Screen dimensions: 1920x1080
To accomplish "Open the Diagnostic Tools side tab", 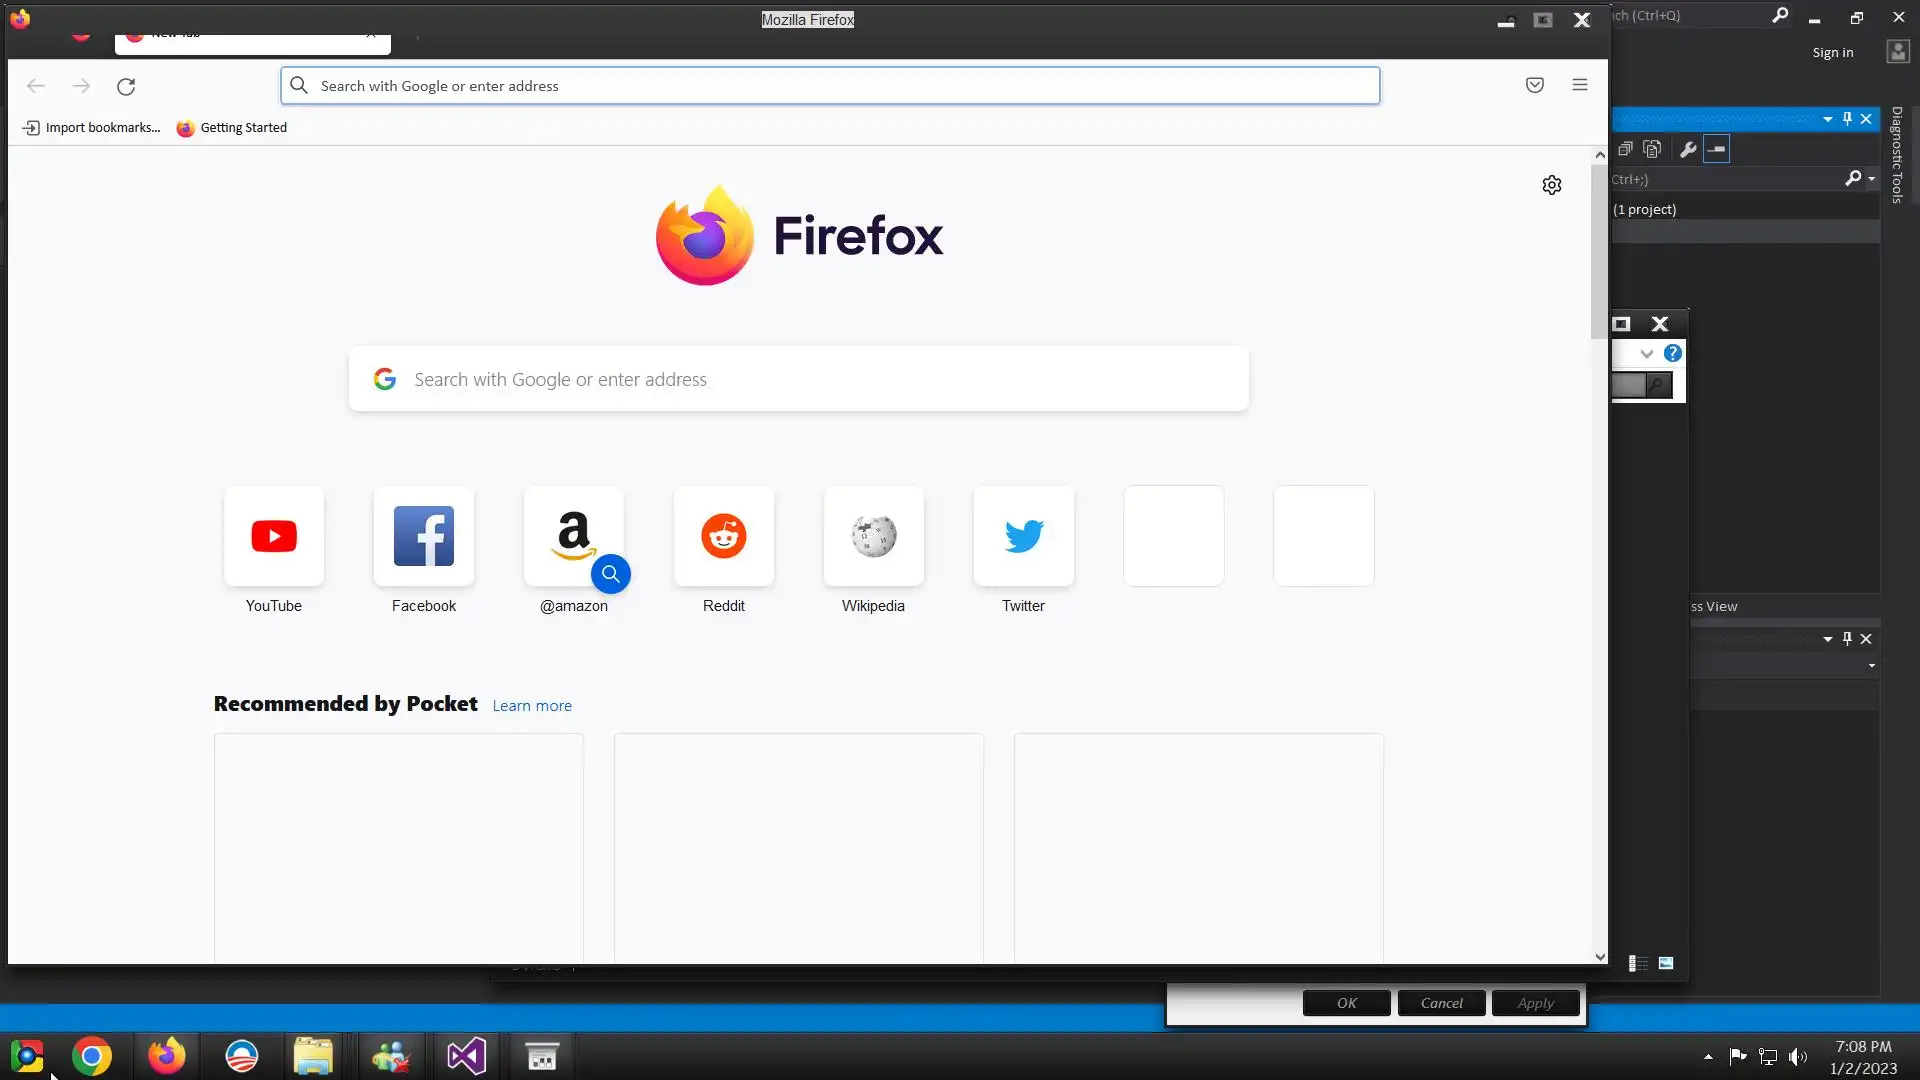I will (x=1897, y=155).
